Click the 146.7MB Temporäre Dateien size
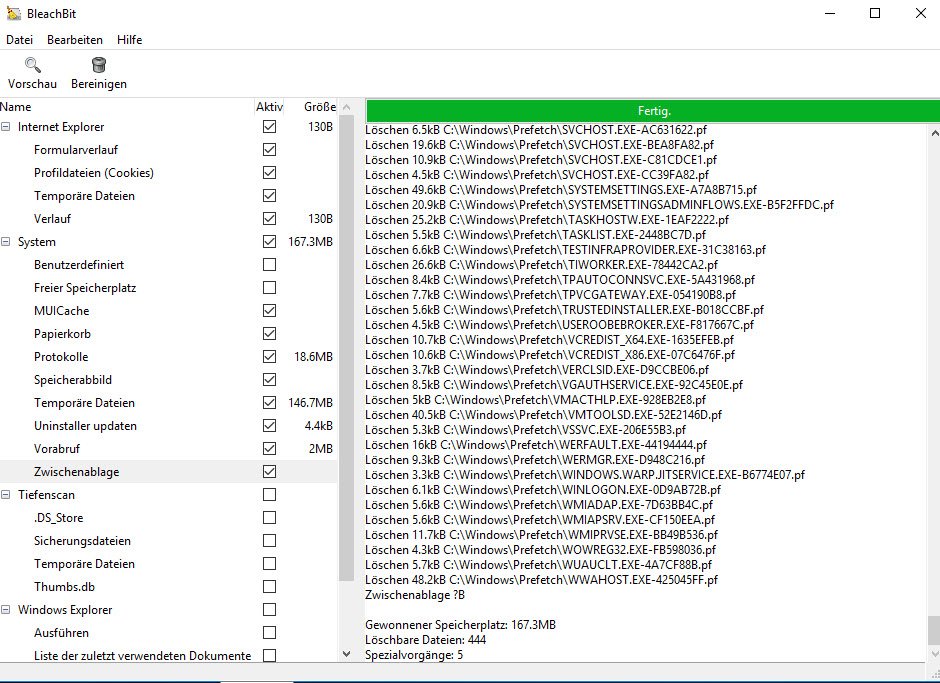Viewport: 940px width, 683px height. [310, 403]
